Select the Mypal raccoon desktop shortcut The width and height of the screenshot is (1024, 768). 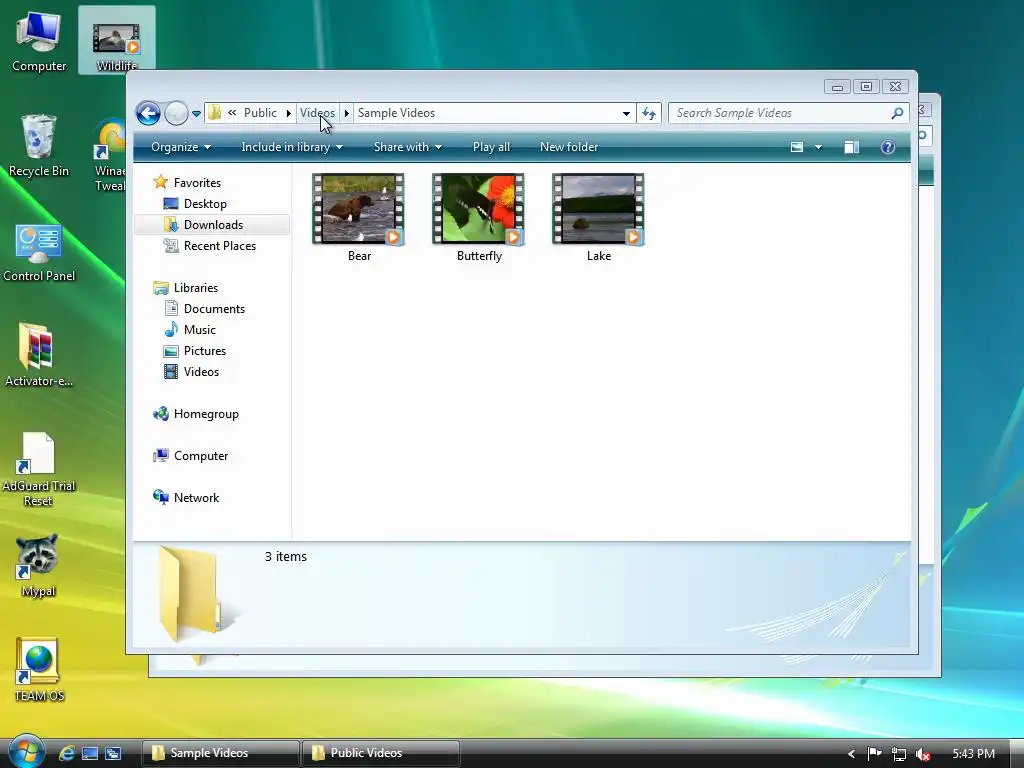(x=38, y=566)
